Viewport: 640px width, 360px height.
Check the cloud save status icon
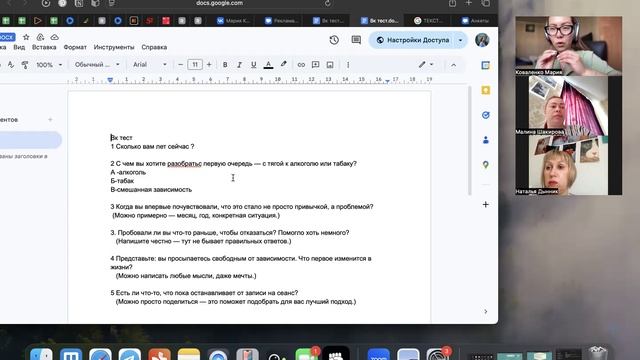(x=54, y=37)
